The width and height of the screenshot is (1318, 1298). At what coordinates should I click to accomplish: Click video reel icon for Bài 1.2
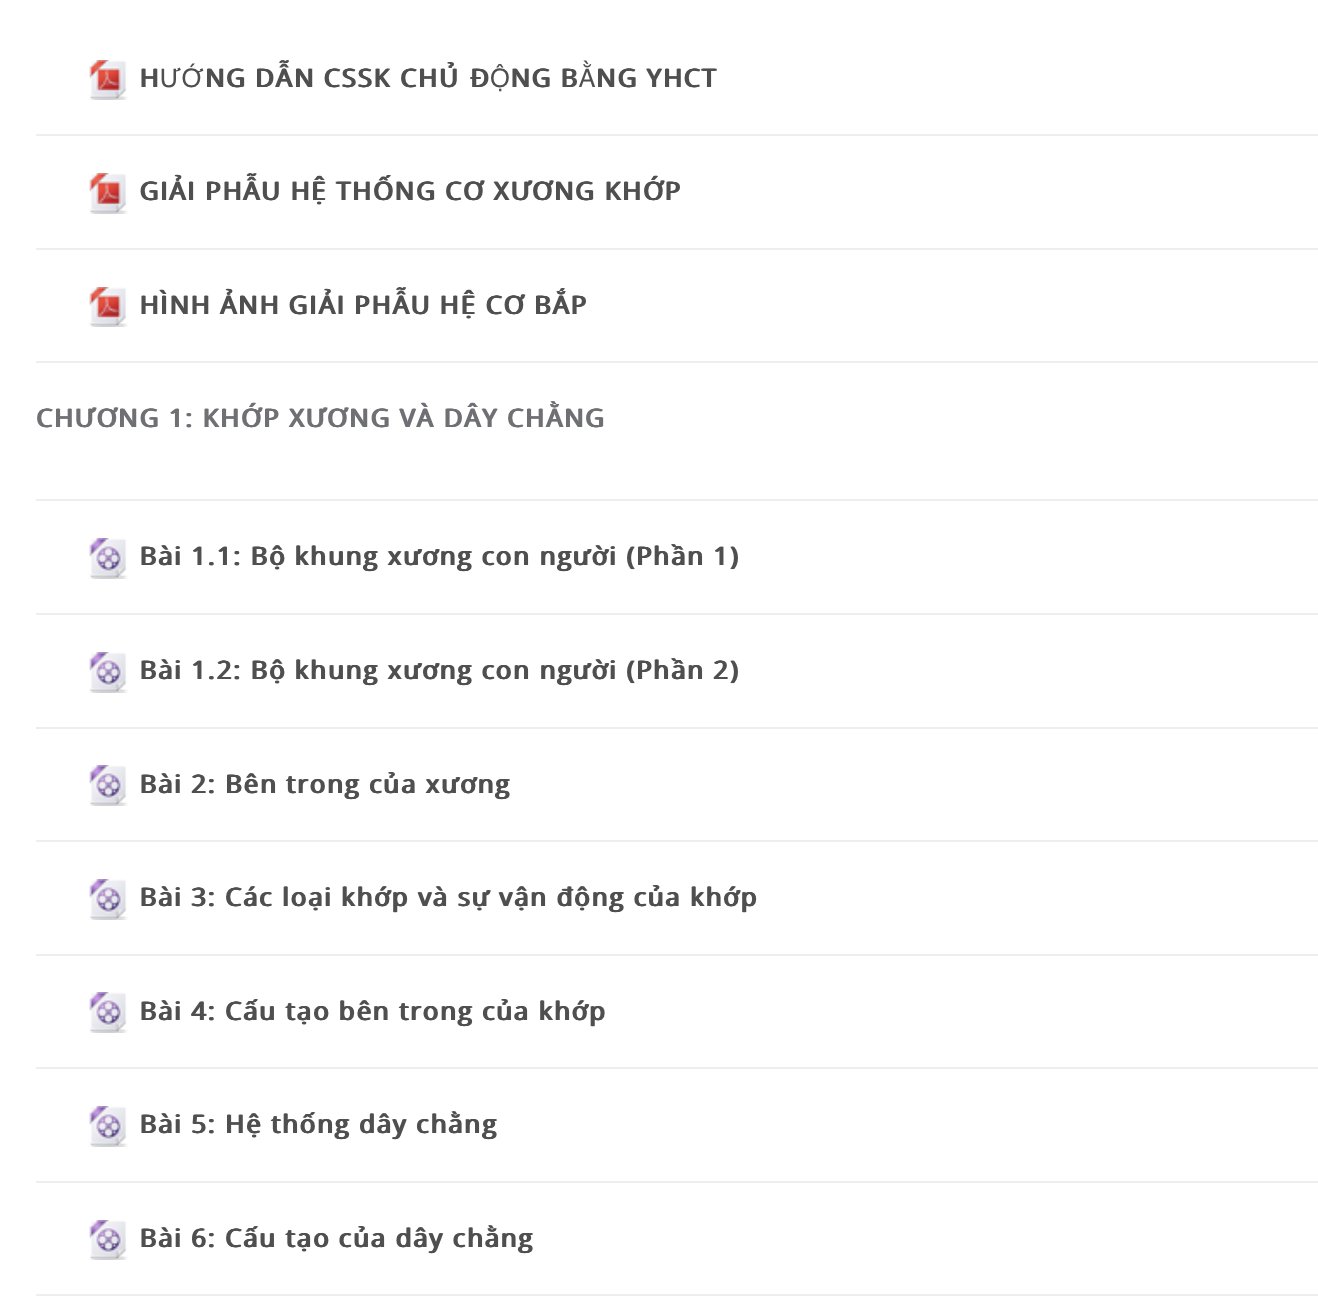coord(107,672)
